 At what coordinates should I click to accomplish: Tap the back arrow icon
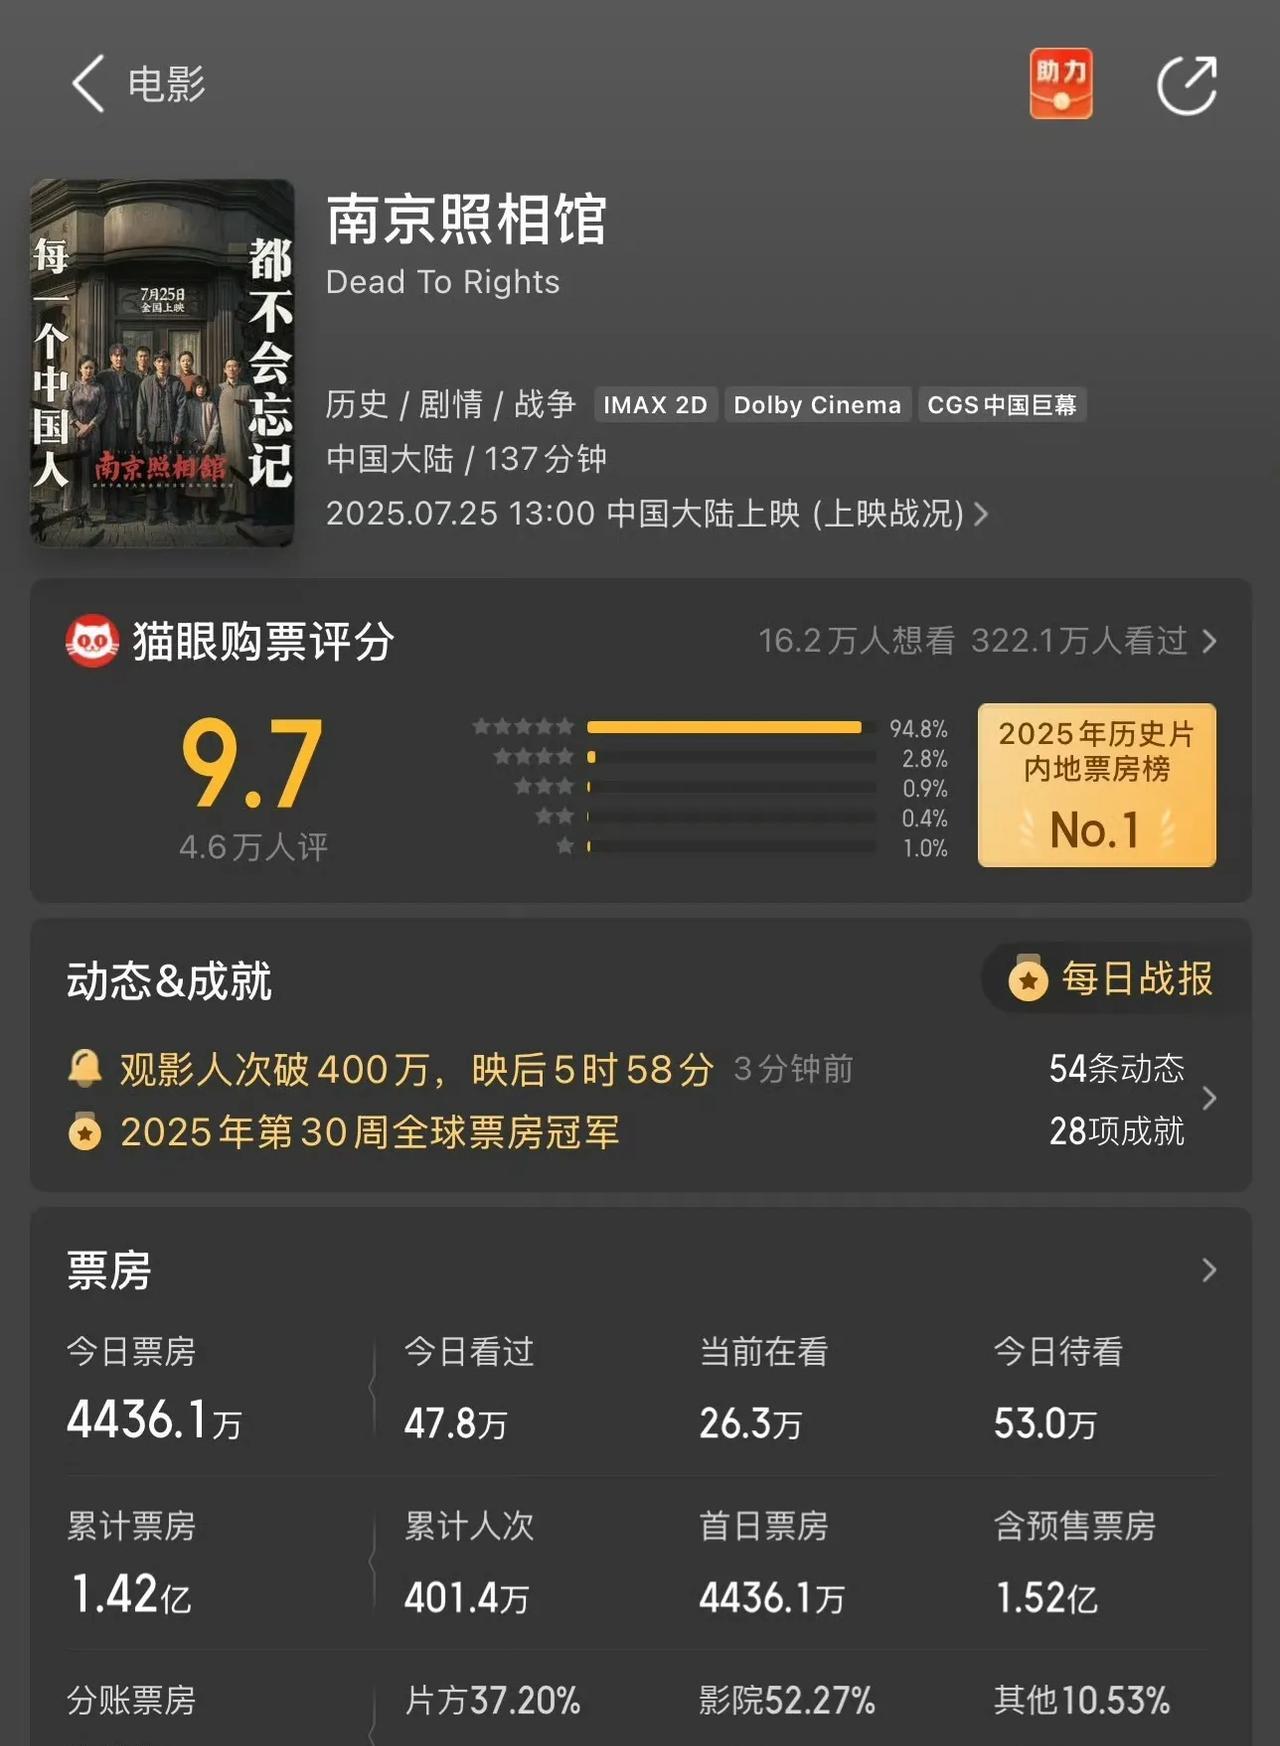(x=88, y=84)
